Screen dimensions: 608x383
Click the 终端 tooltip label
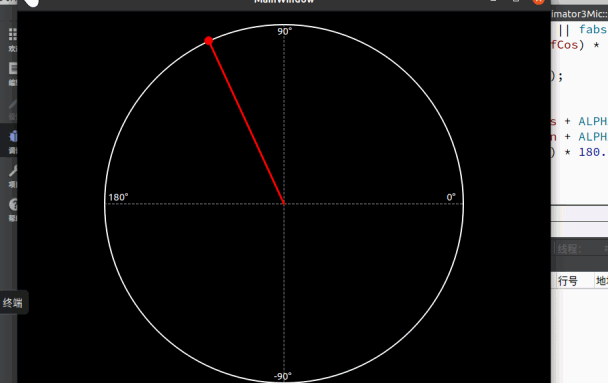(x=13, y=303)
